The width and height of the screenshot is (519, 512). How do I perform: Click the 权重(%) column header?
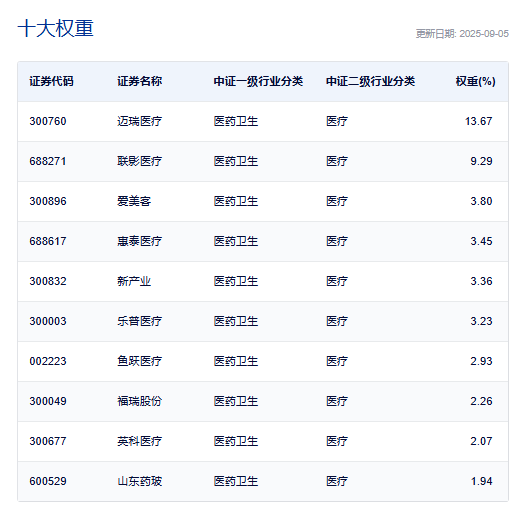475,81
